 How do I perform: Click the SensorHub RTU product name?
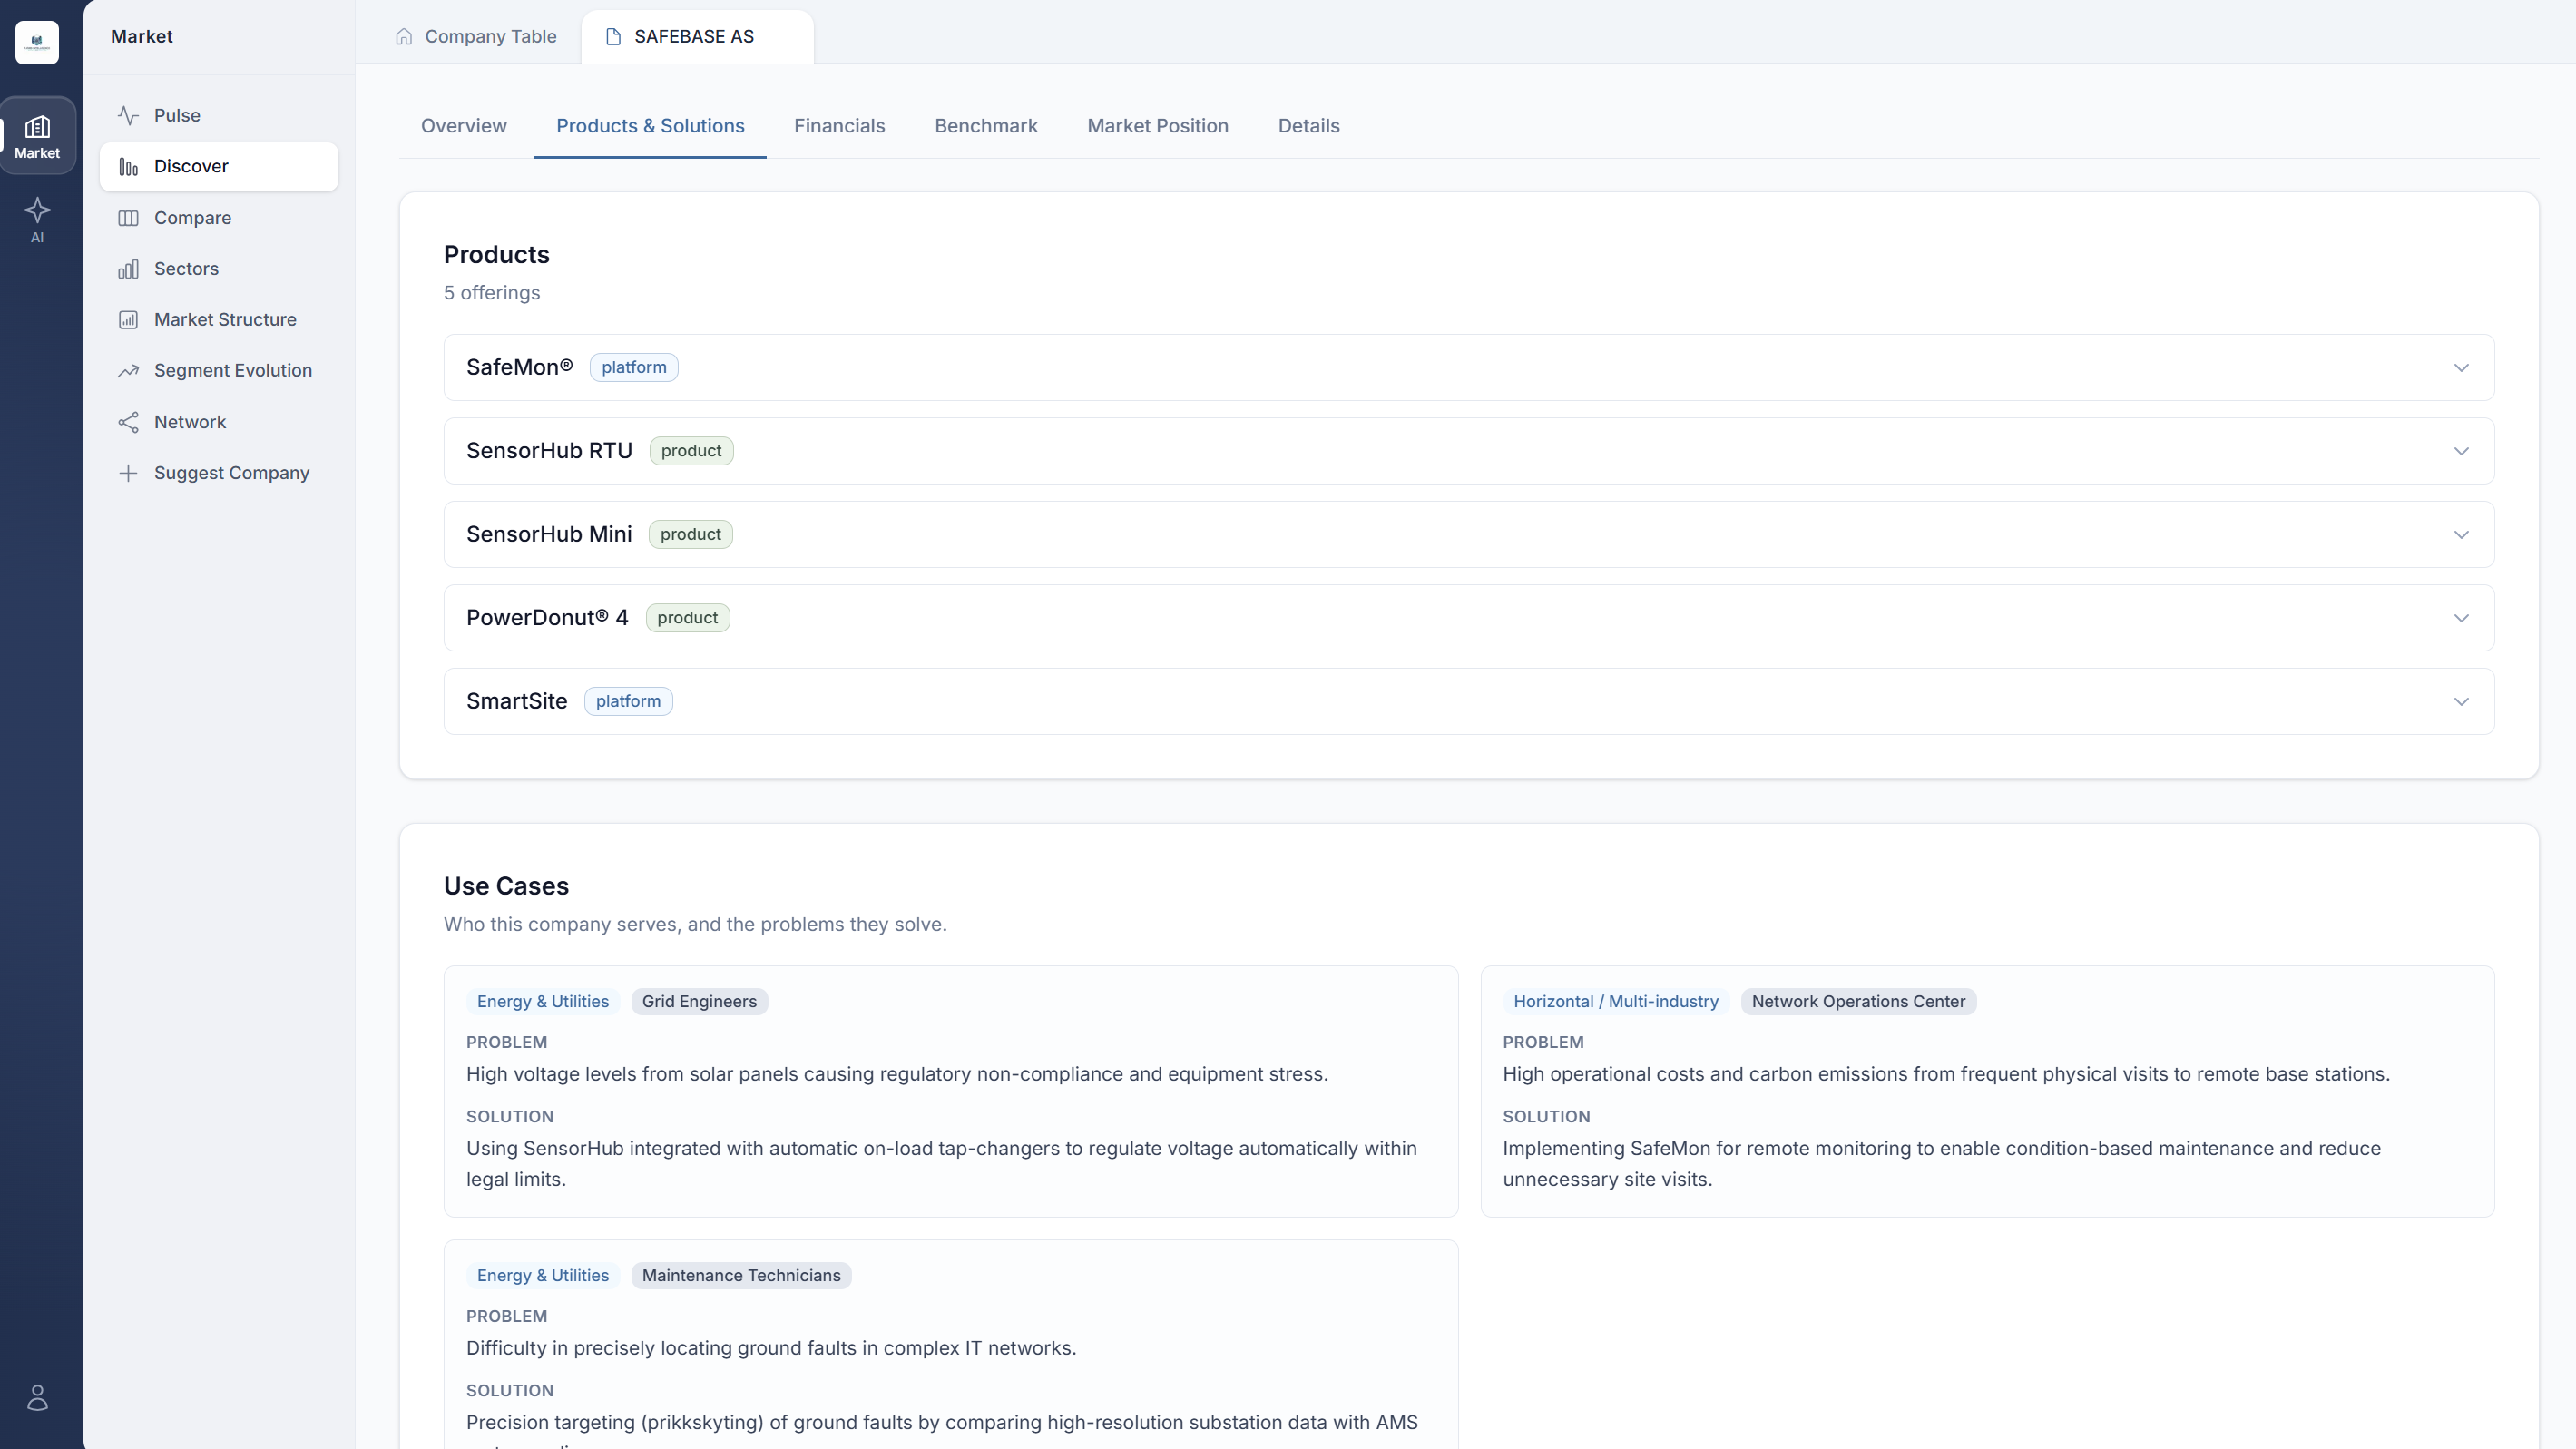point(549,451)
